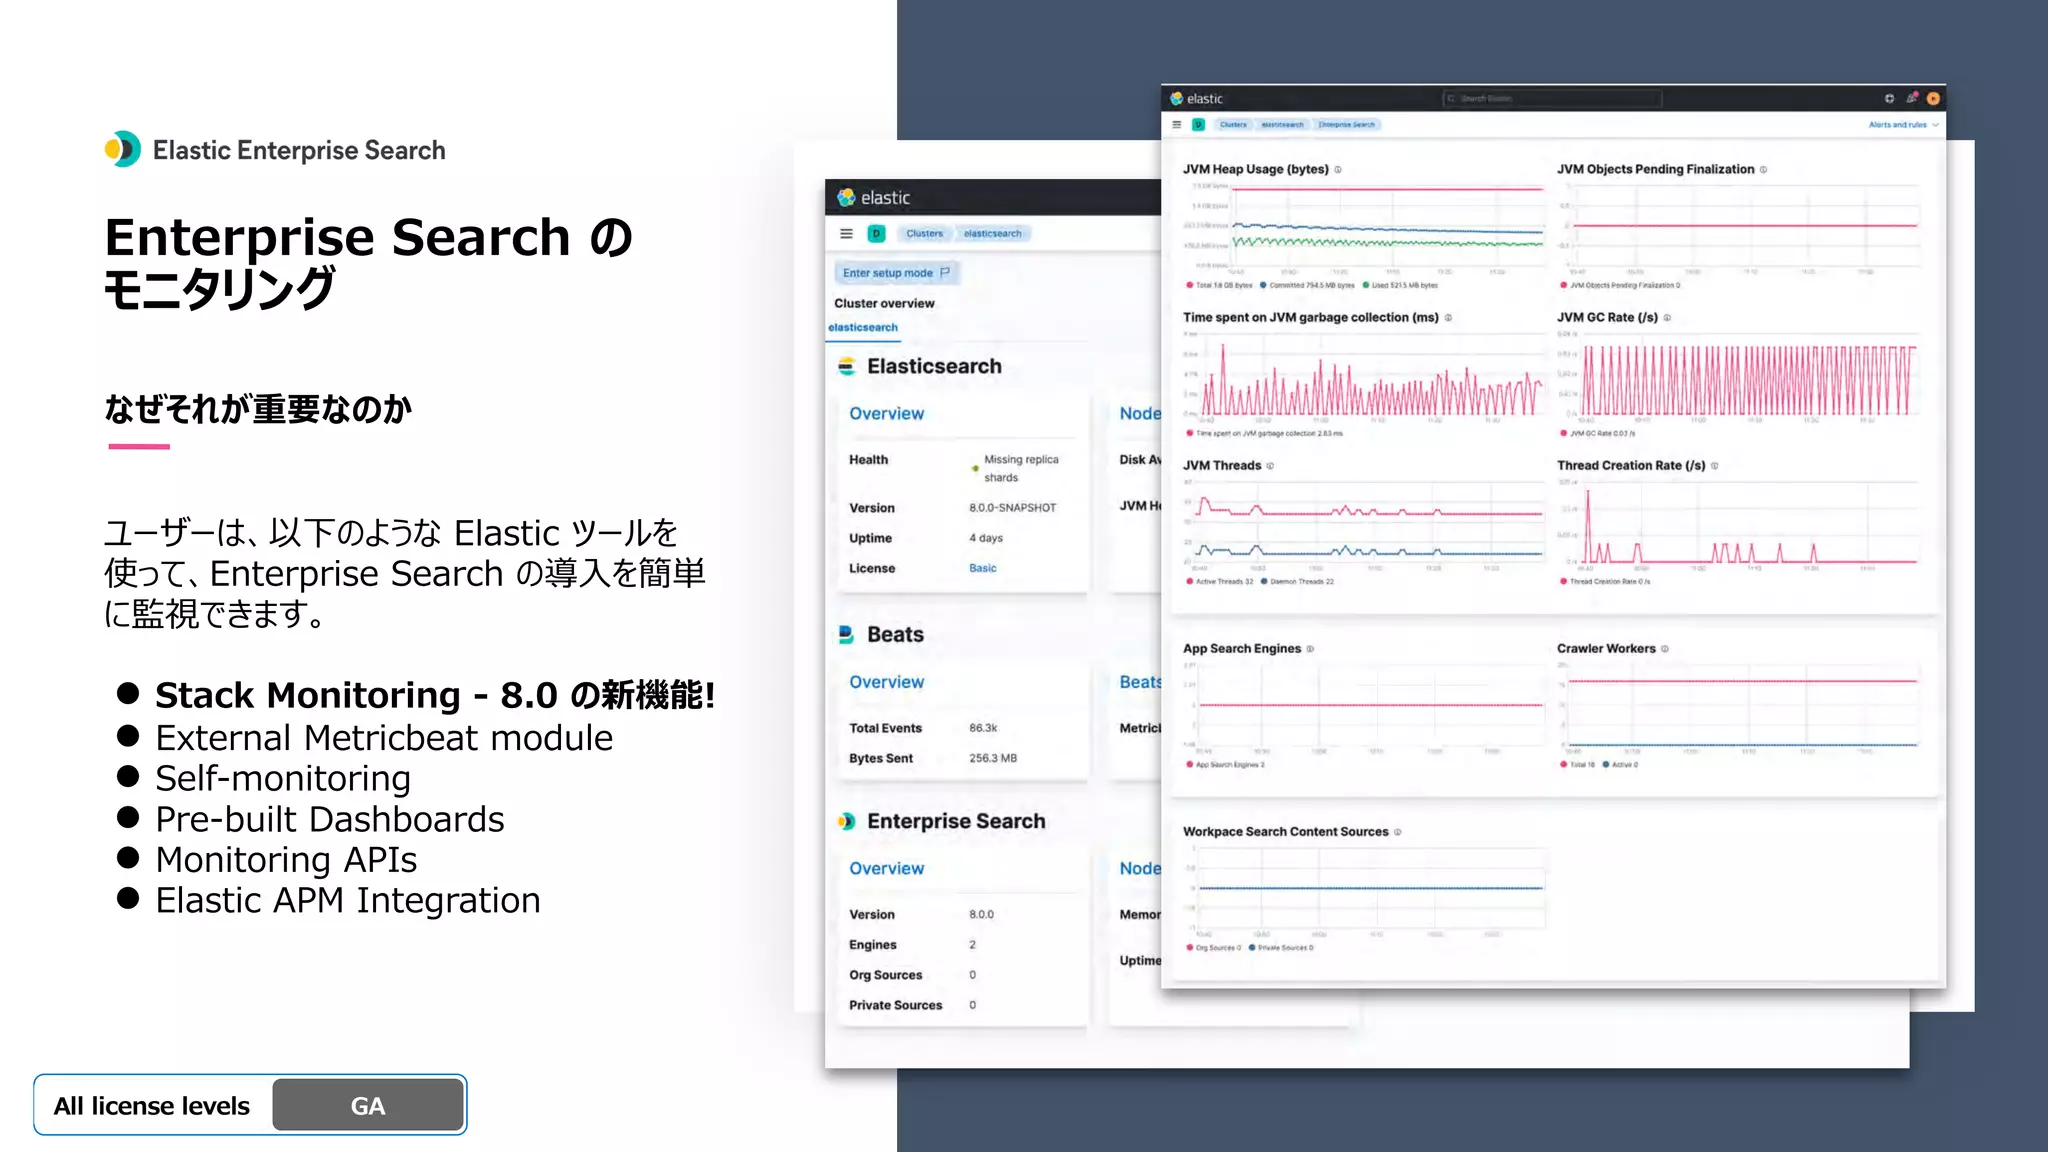Screen dimensions: 2048x1152
Task: Click the info icon next to Crawler Workers
Action: click(1665, 649)
